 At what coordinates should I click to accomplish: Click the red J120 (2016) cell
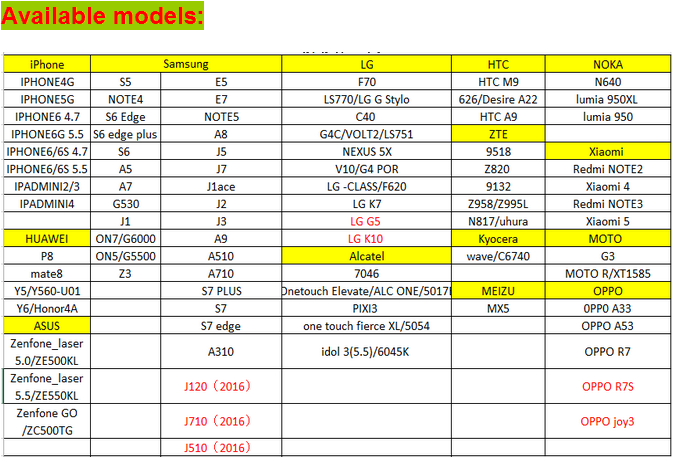point(221,387)
